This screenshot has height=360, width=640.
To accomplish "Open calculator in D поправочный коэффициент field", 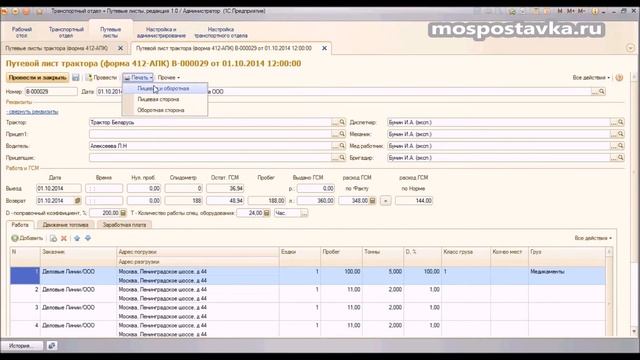I will coord(123,213).
